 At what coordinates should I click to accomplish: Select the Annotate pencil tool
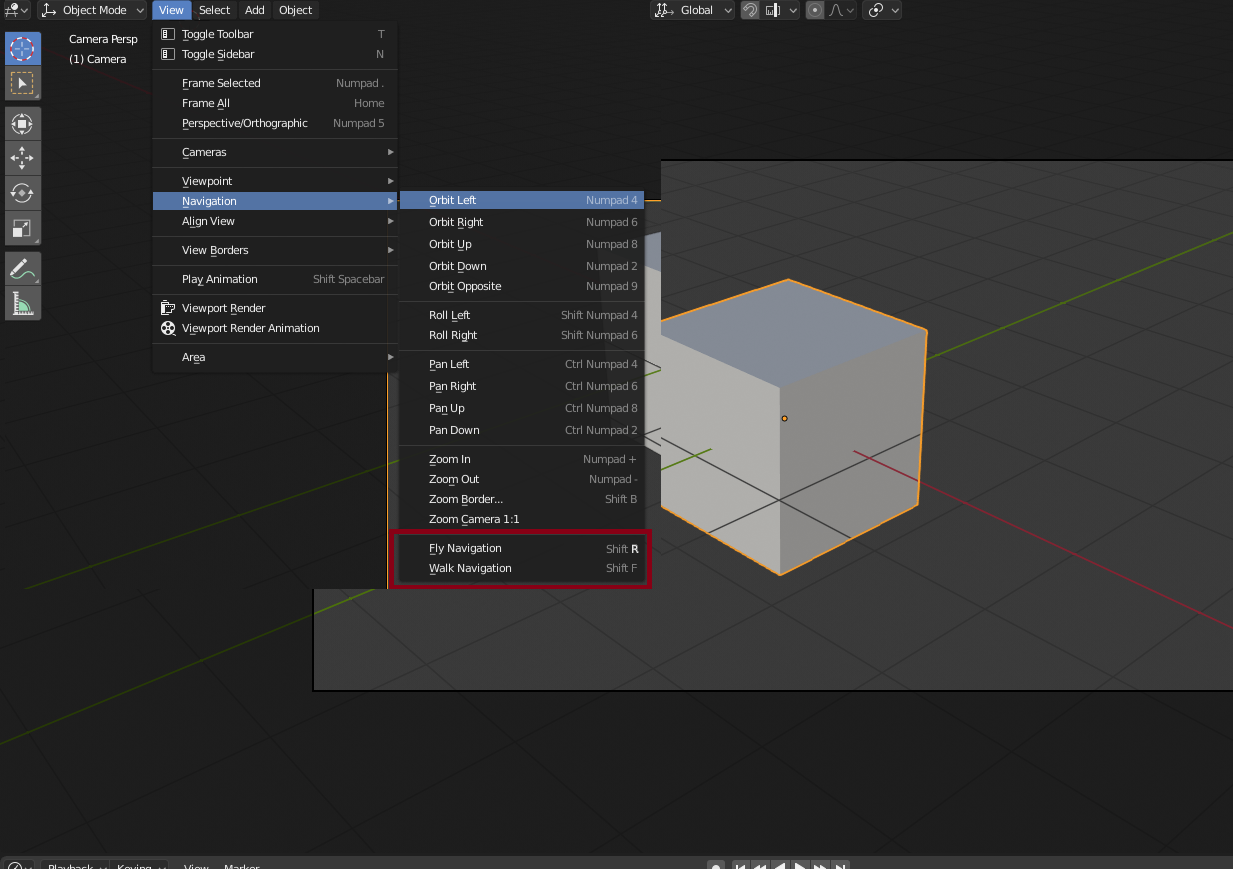[x=22, y=268]
